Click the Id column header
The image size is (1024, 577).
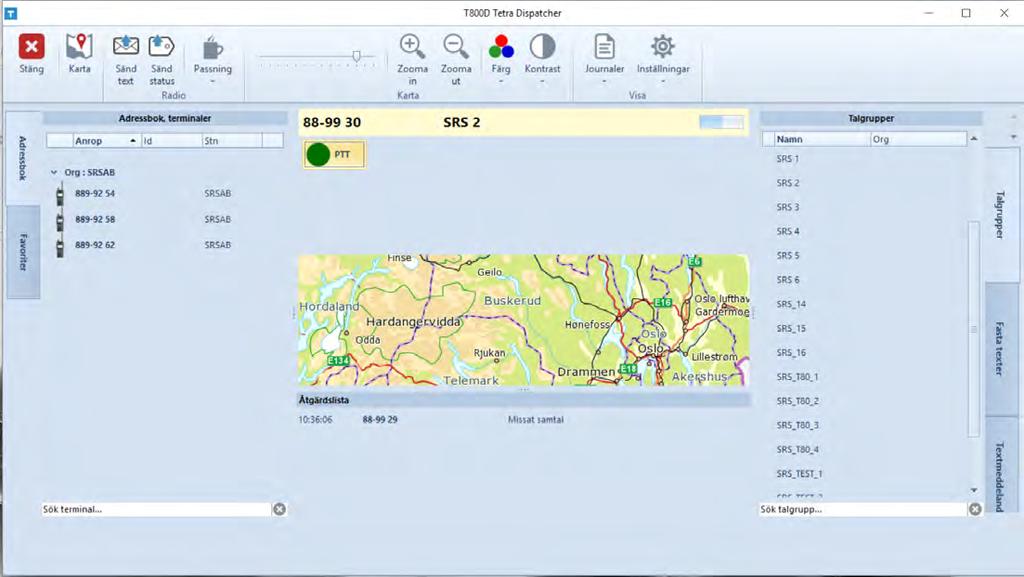click(x=172, y=140)
